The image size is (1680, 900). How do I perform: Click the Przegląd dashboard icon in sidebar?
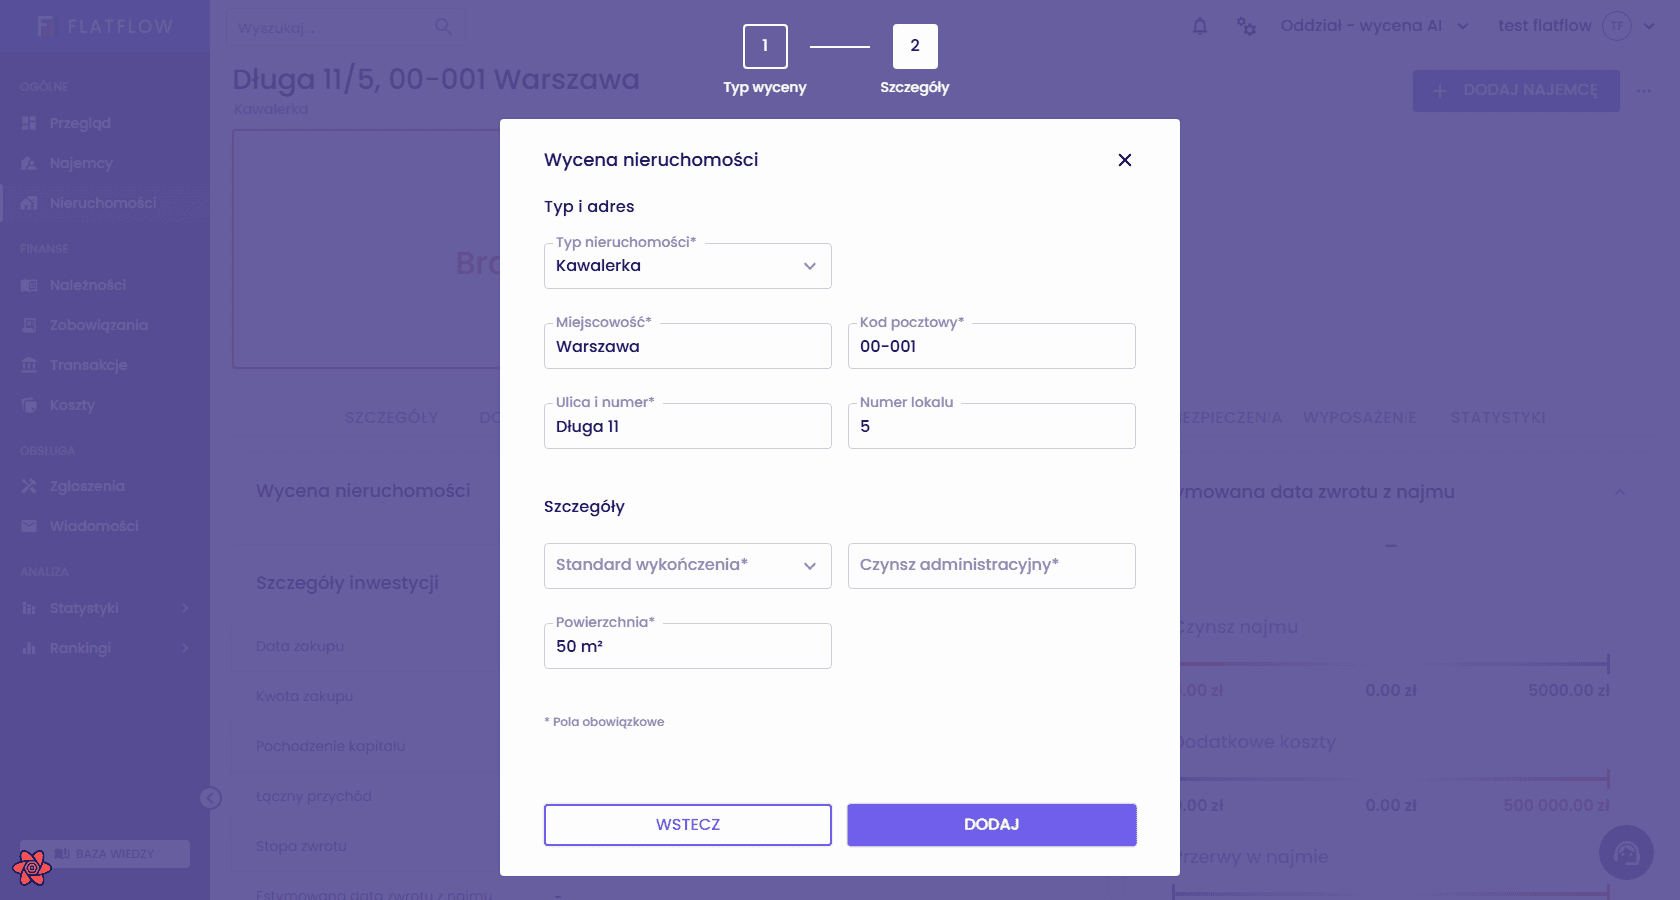click(x=29, y=123)
